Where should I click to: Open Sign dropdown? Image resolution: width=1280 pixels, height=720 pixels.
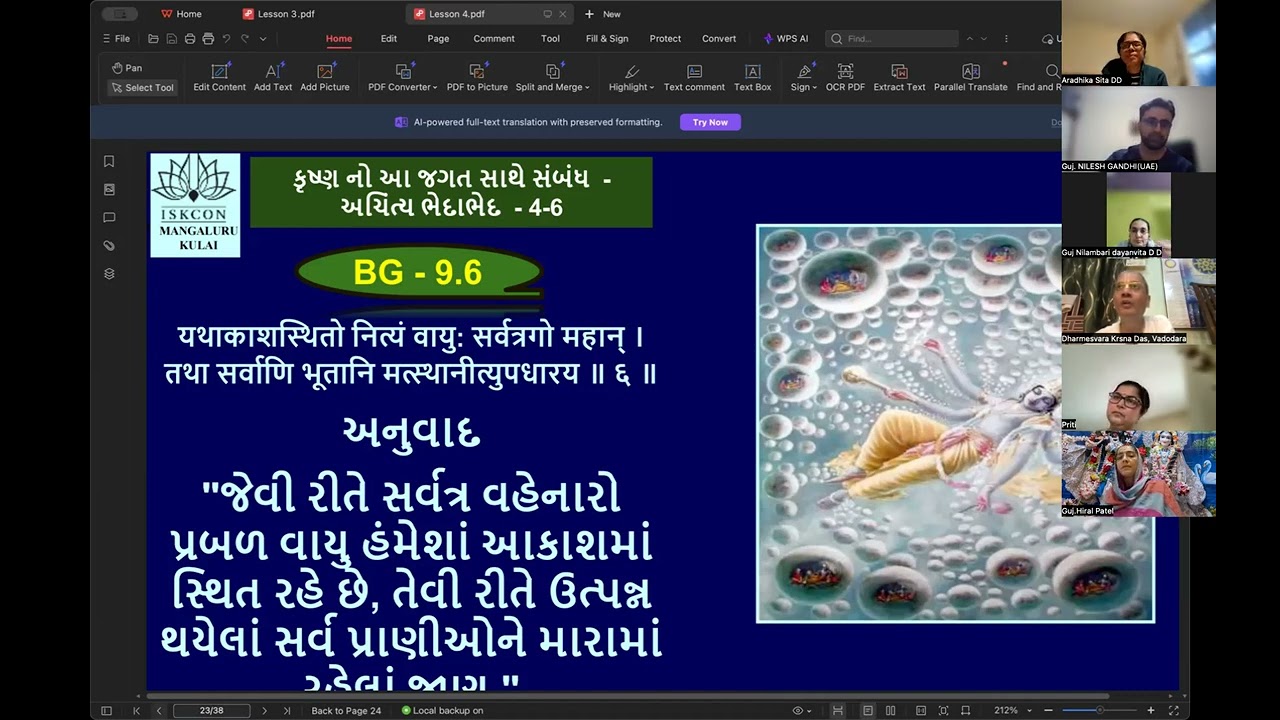point(804,78)
